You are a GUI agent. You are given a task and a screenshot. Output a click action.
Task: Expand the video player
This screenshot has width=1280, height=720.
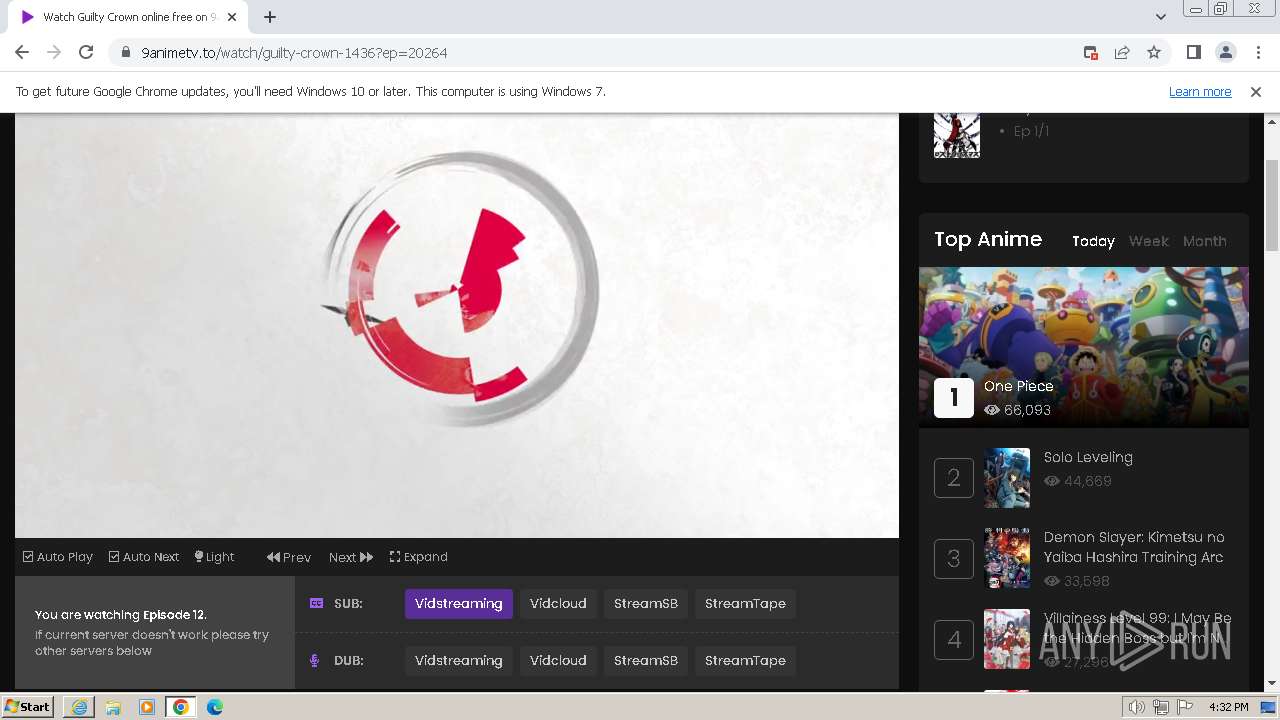tap(419, 557)
